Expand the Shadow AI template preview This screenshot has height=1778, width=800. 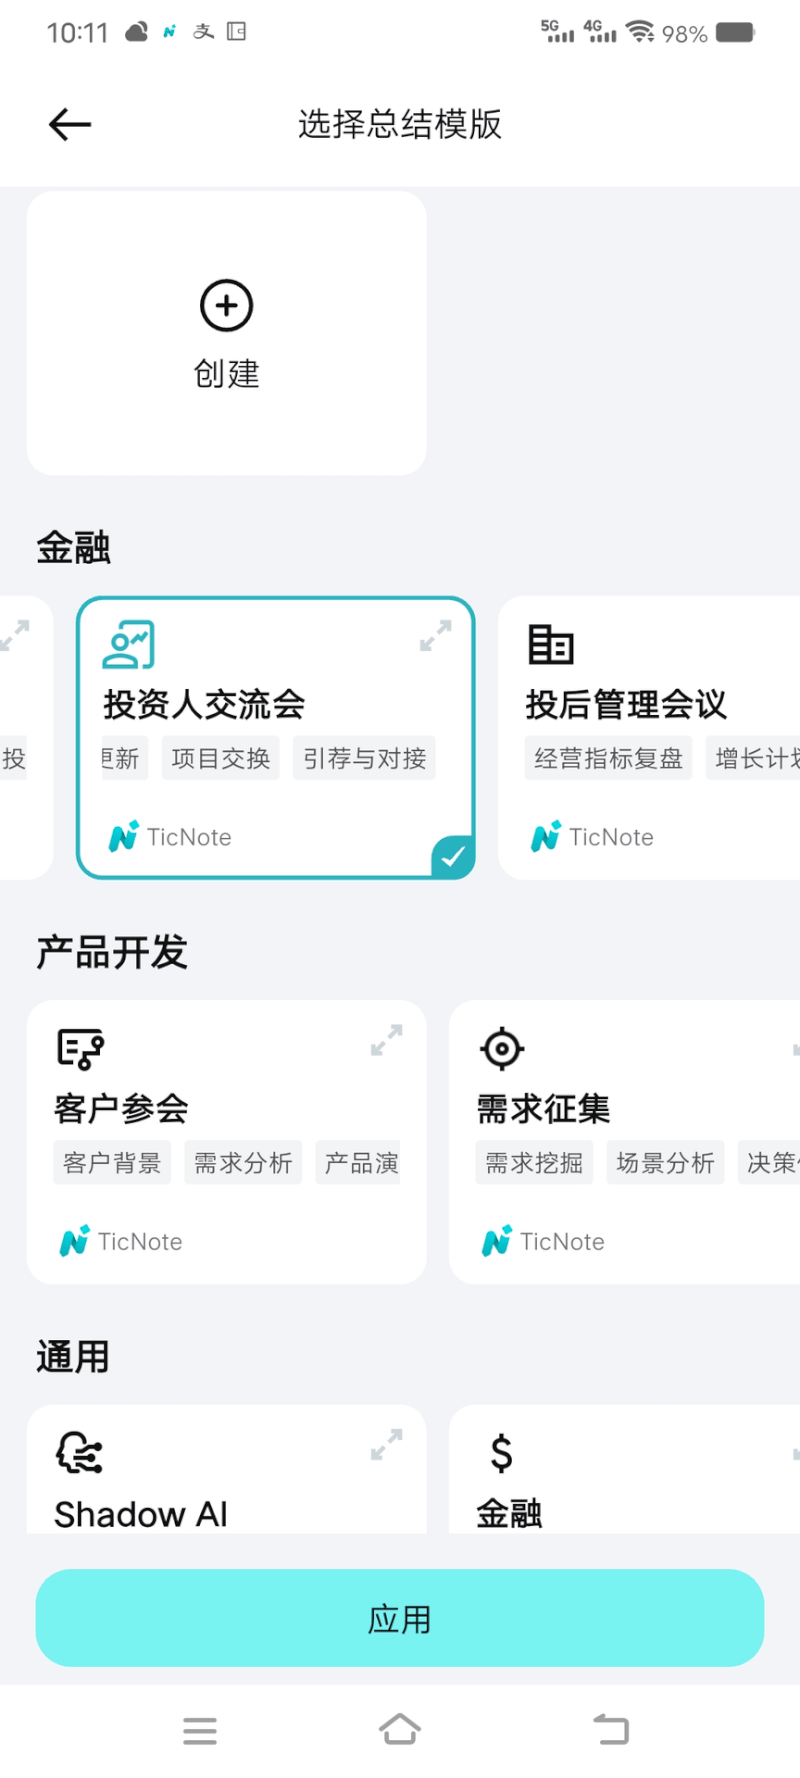point(387,1444)
